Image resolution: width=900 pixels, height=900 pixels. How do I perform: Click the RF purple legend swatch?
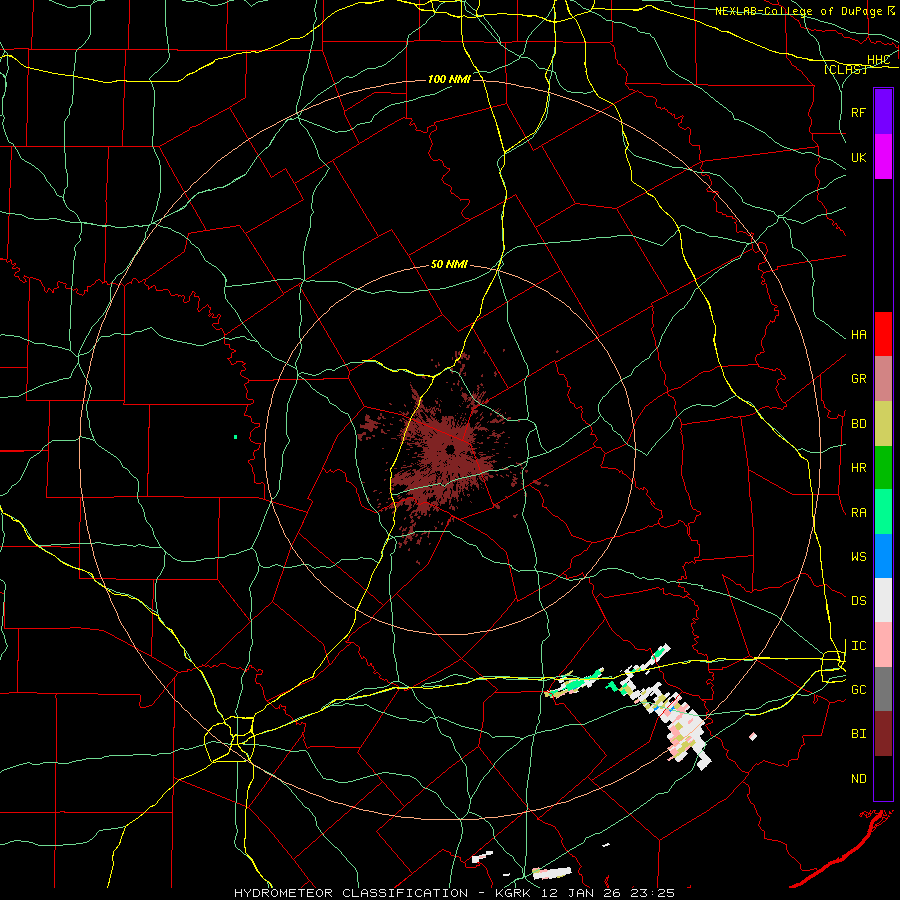point(883,112)
